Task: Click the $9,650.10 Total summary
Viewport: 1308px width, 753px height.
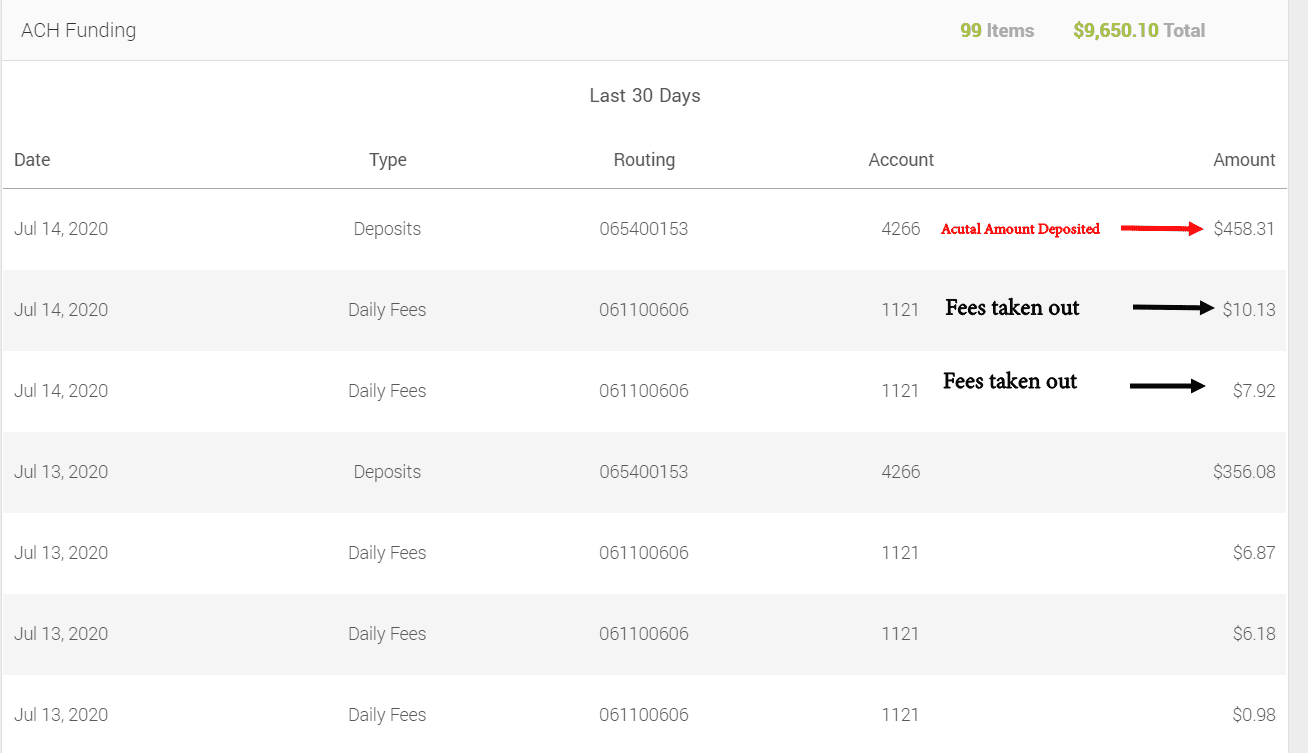Action: [x=1138, y=31]
